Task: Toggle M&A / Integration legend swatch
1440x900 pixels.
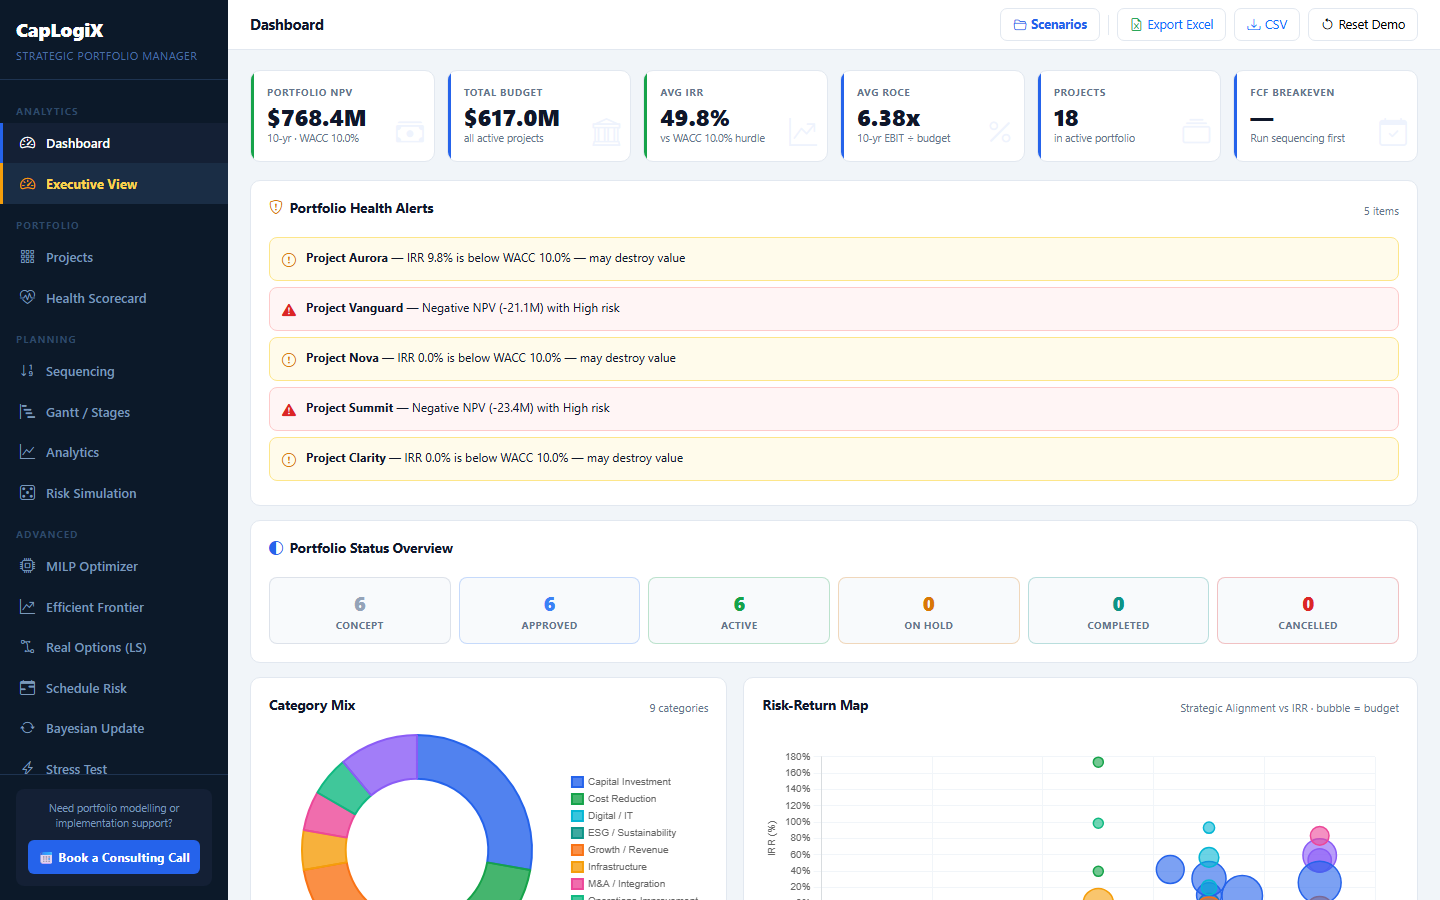Action: point(577,884)
